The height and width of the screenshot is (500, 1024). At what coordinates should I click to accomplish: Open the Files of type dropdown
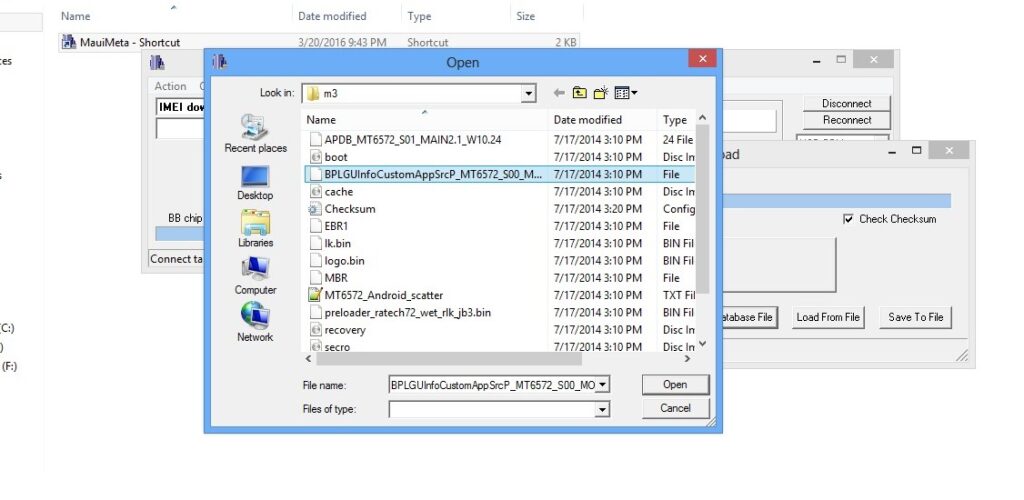[x=601, y=408]
